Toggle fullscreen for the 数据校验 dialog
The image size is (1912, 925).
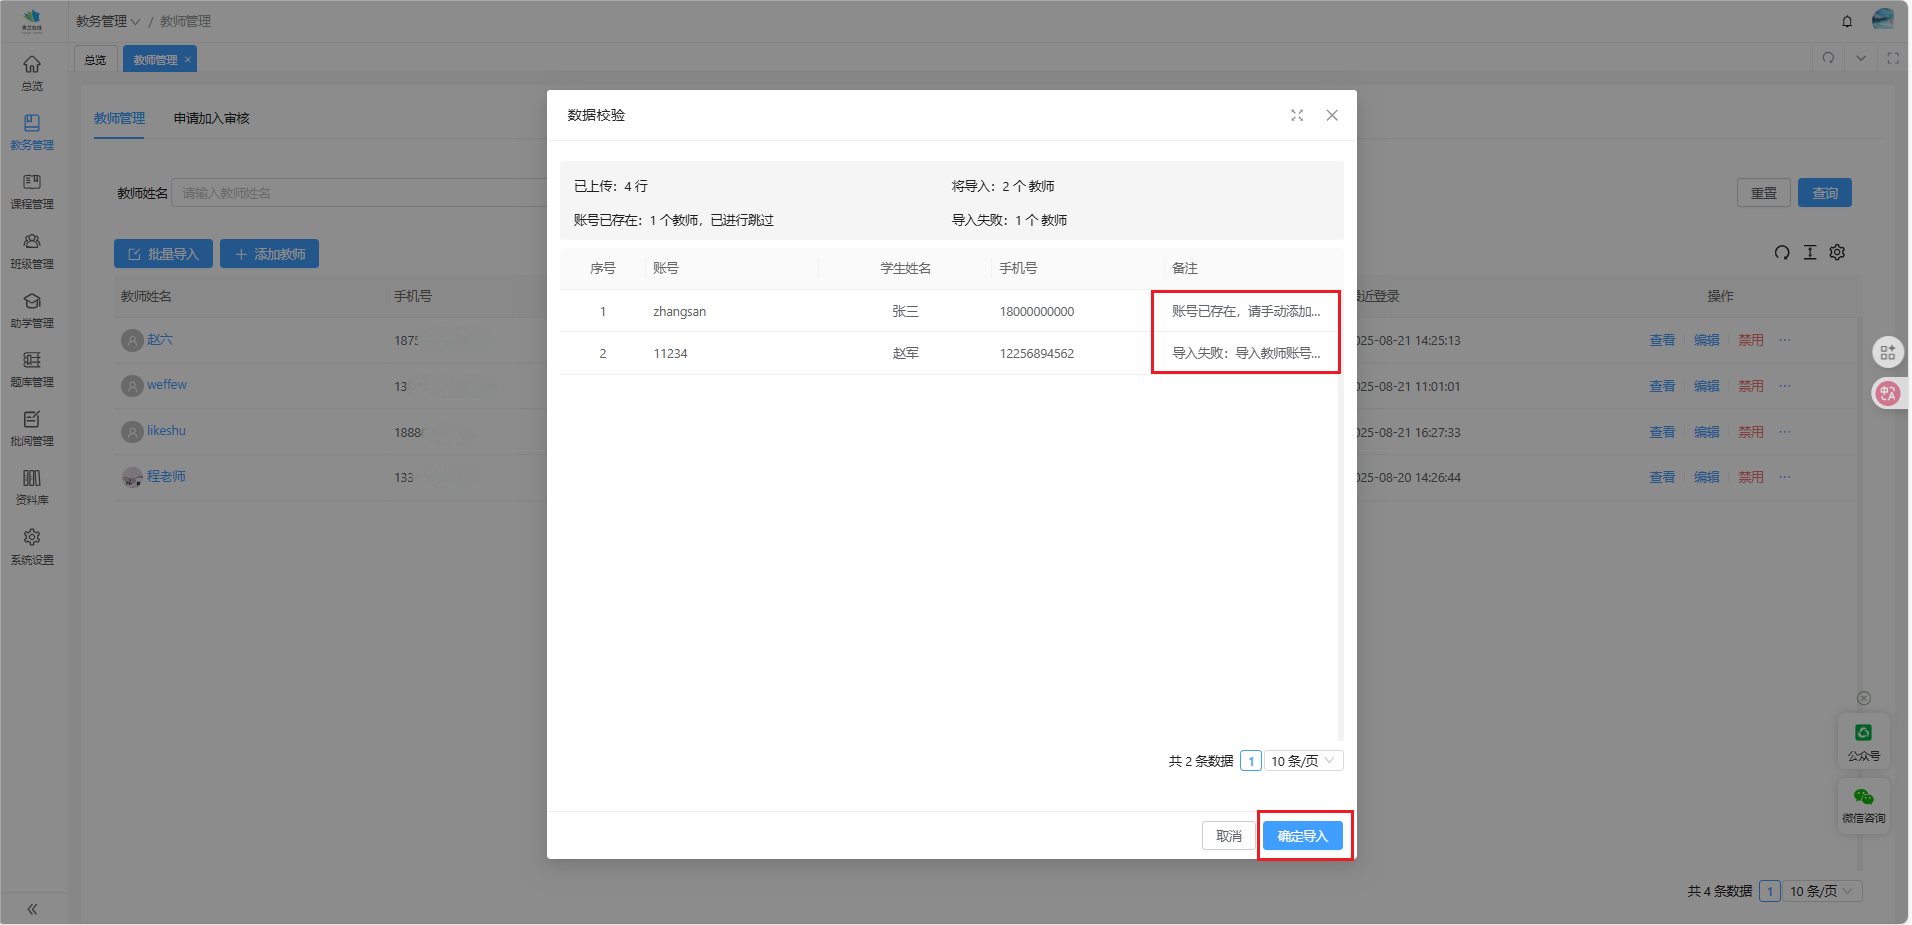coord(1297,116)
